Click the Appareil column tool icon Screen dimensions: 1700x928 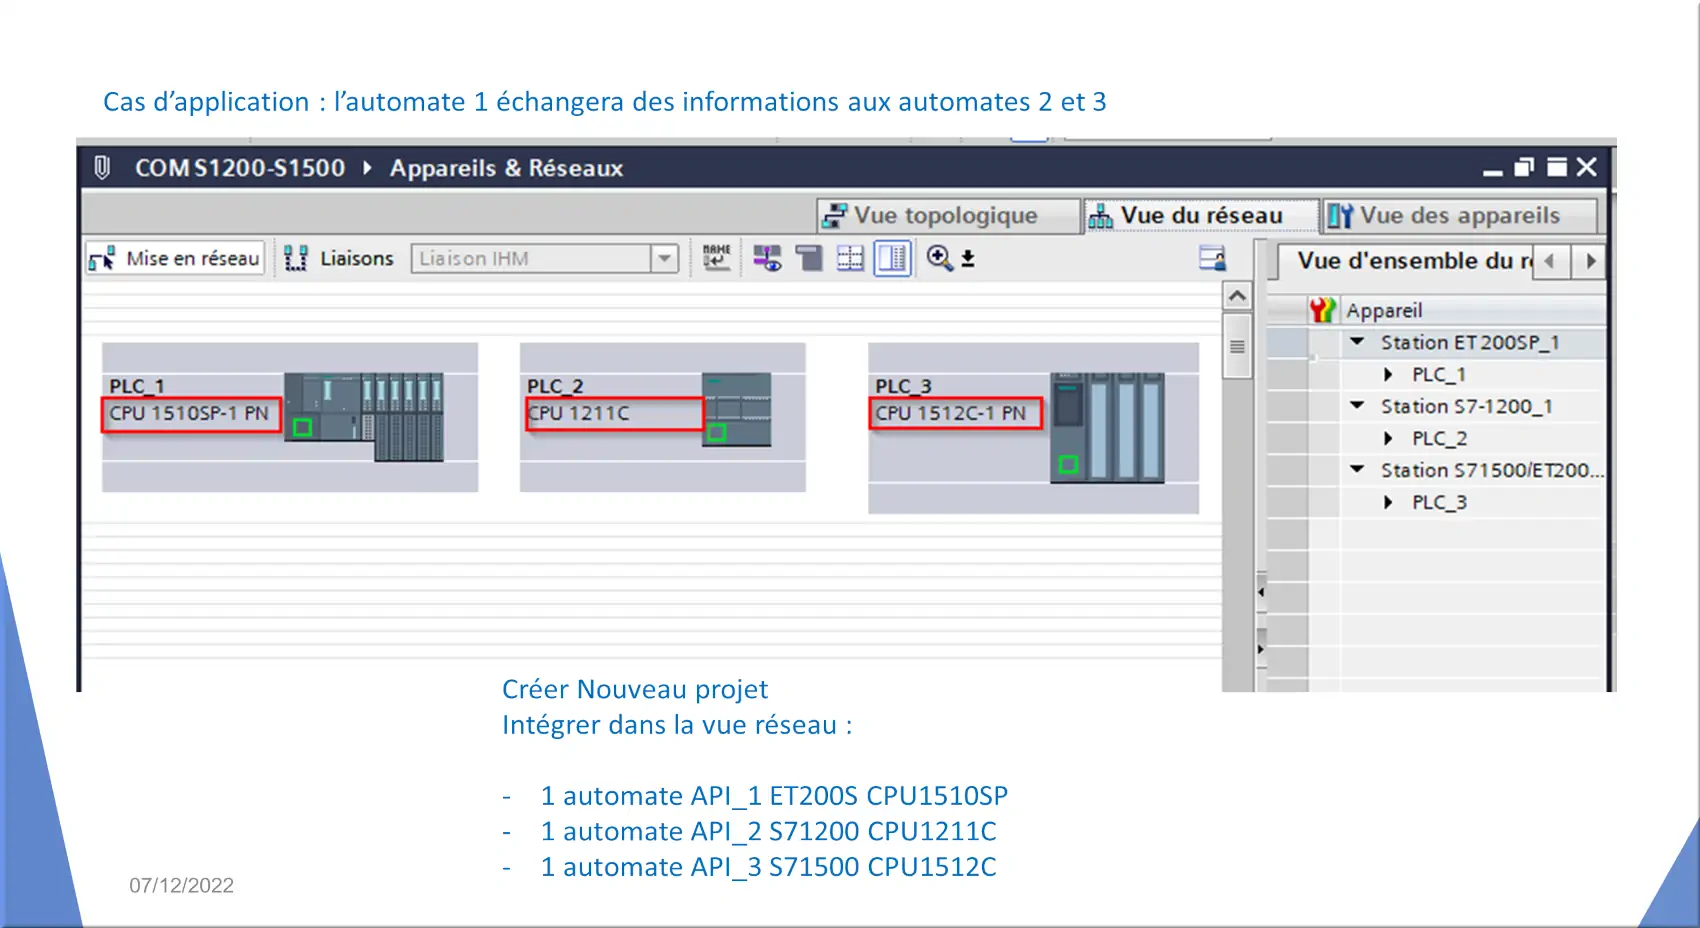pos(1322,310)
